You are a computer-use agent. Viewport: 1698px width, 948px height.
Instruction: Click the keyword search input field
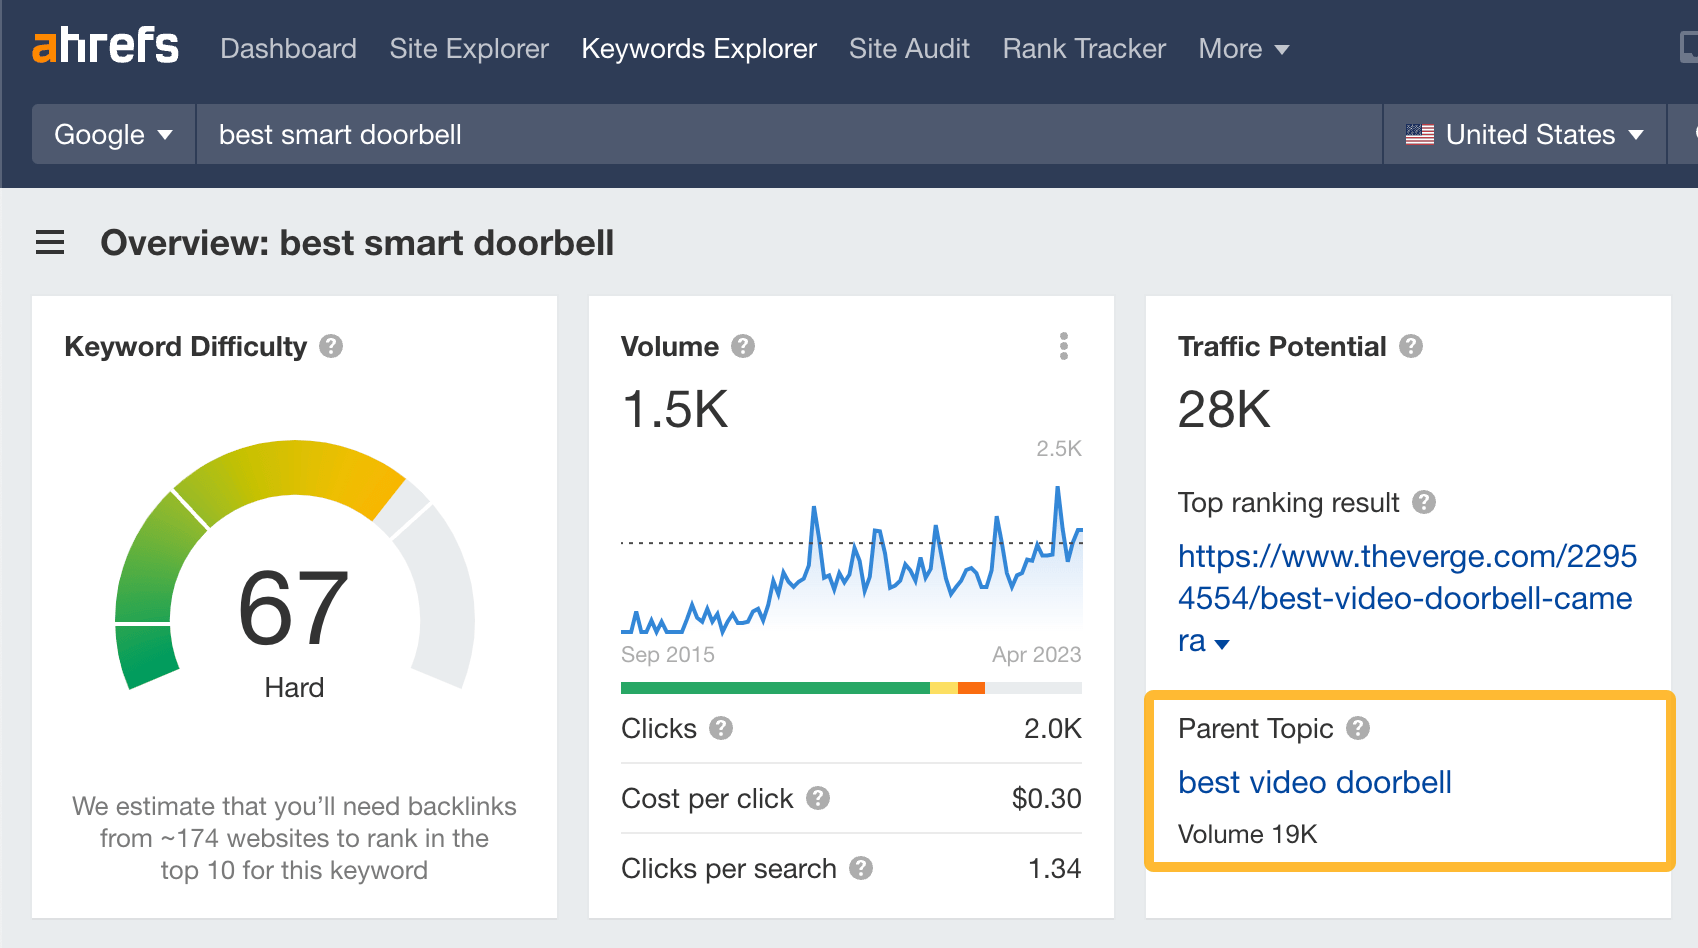[x=700, y=134]
